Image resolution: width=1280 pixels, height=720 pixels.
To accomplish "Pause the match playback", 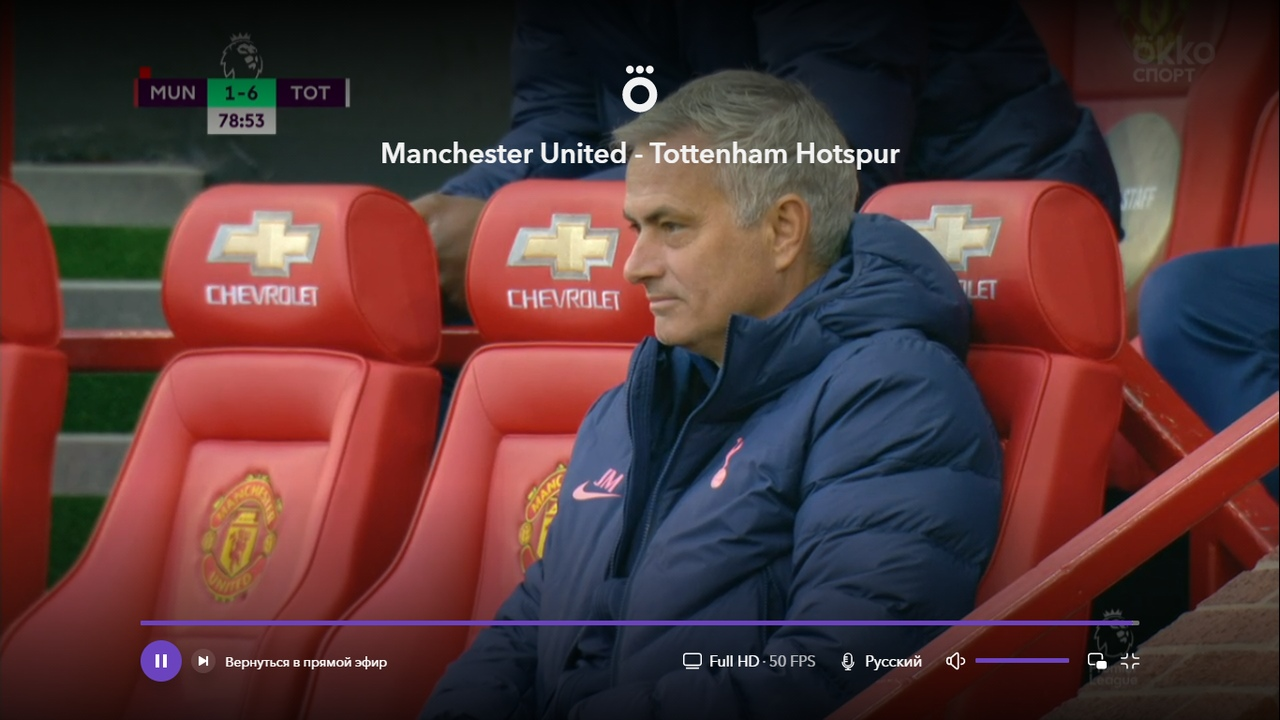I will 161,661.
